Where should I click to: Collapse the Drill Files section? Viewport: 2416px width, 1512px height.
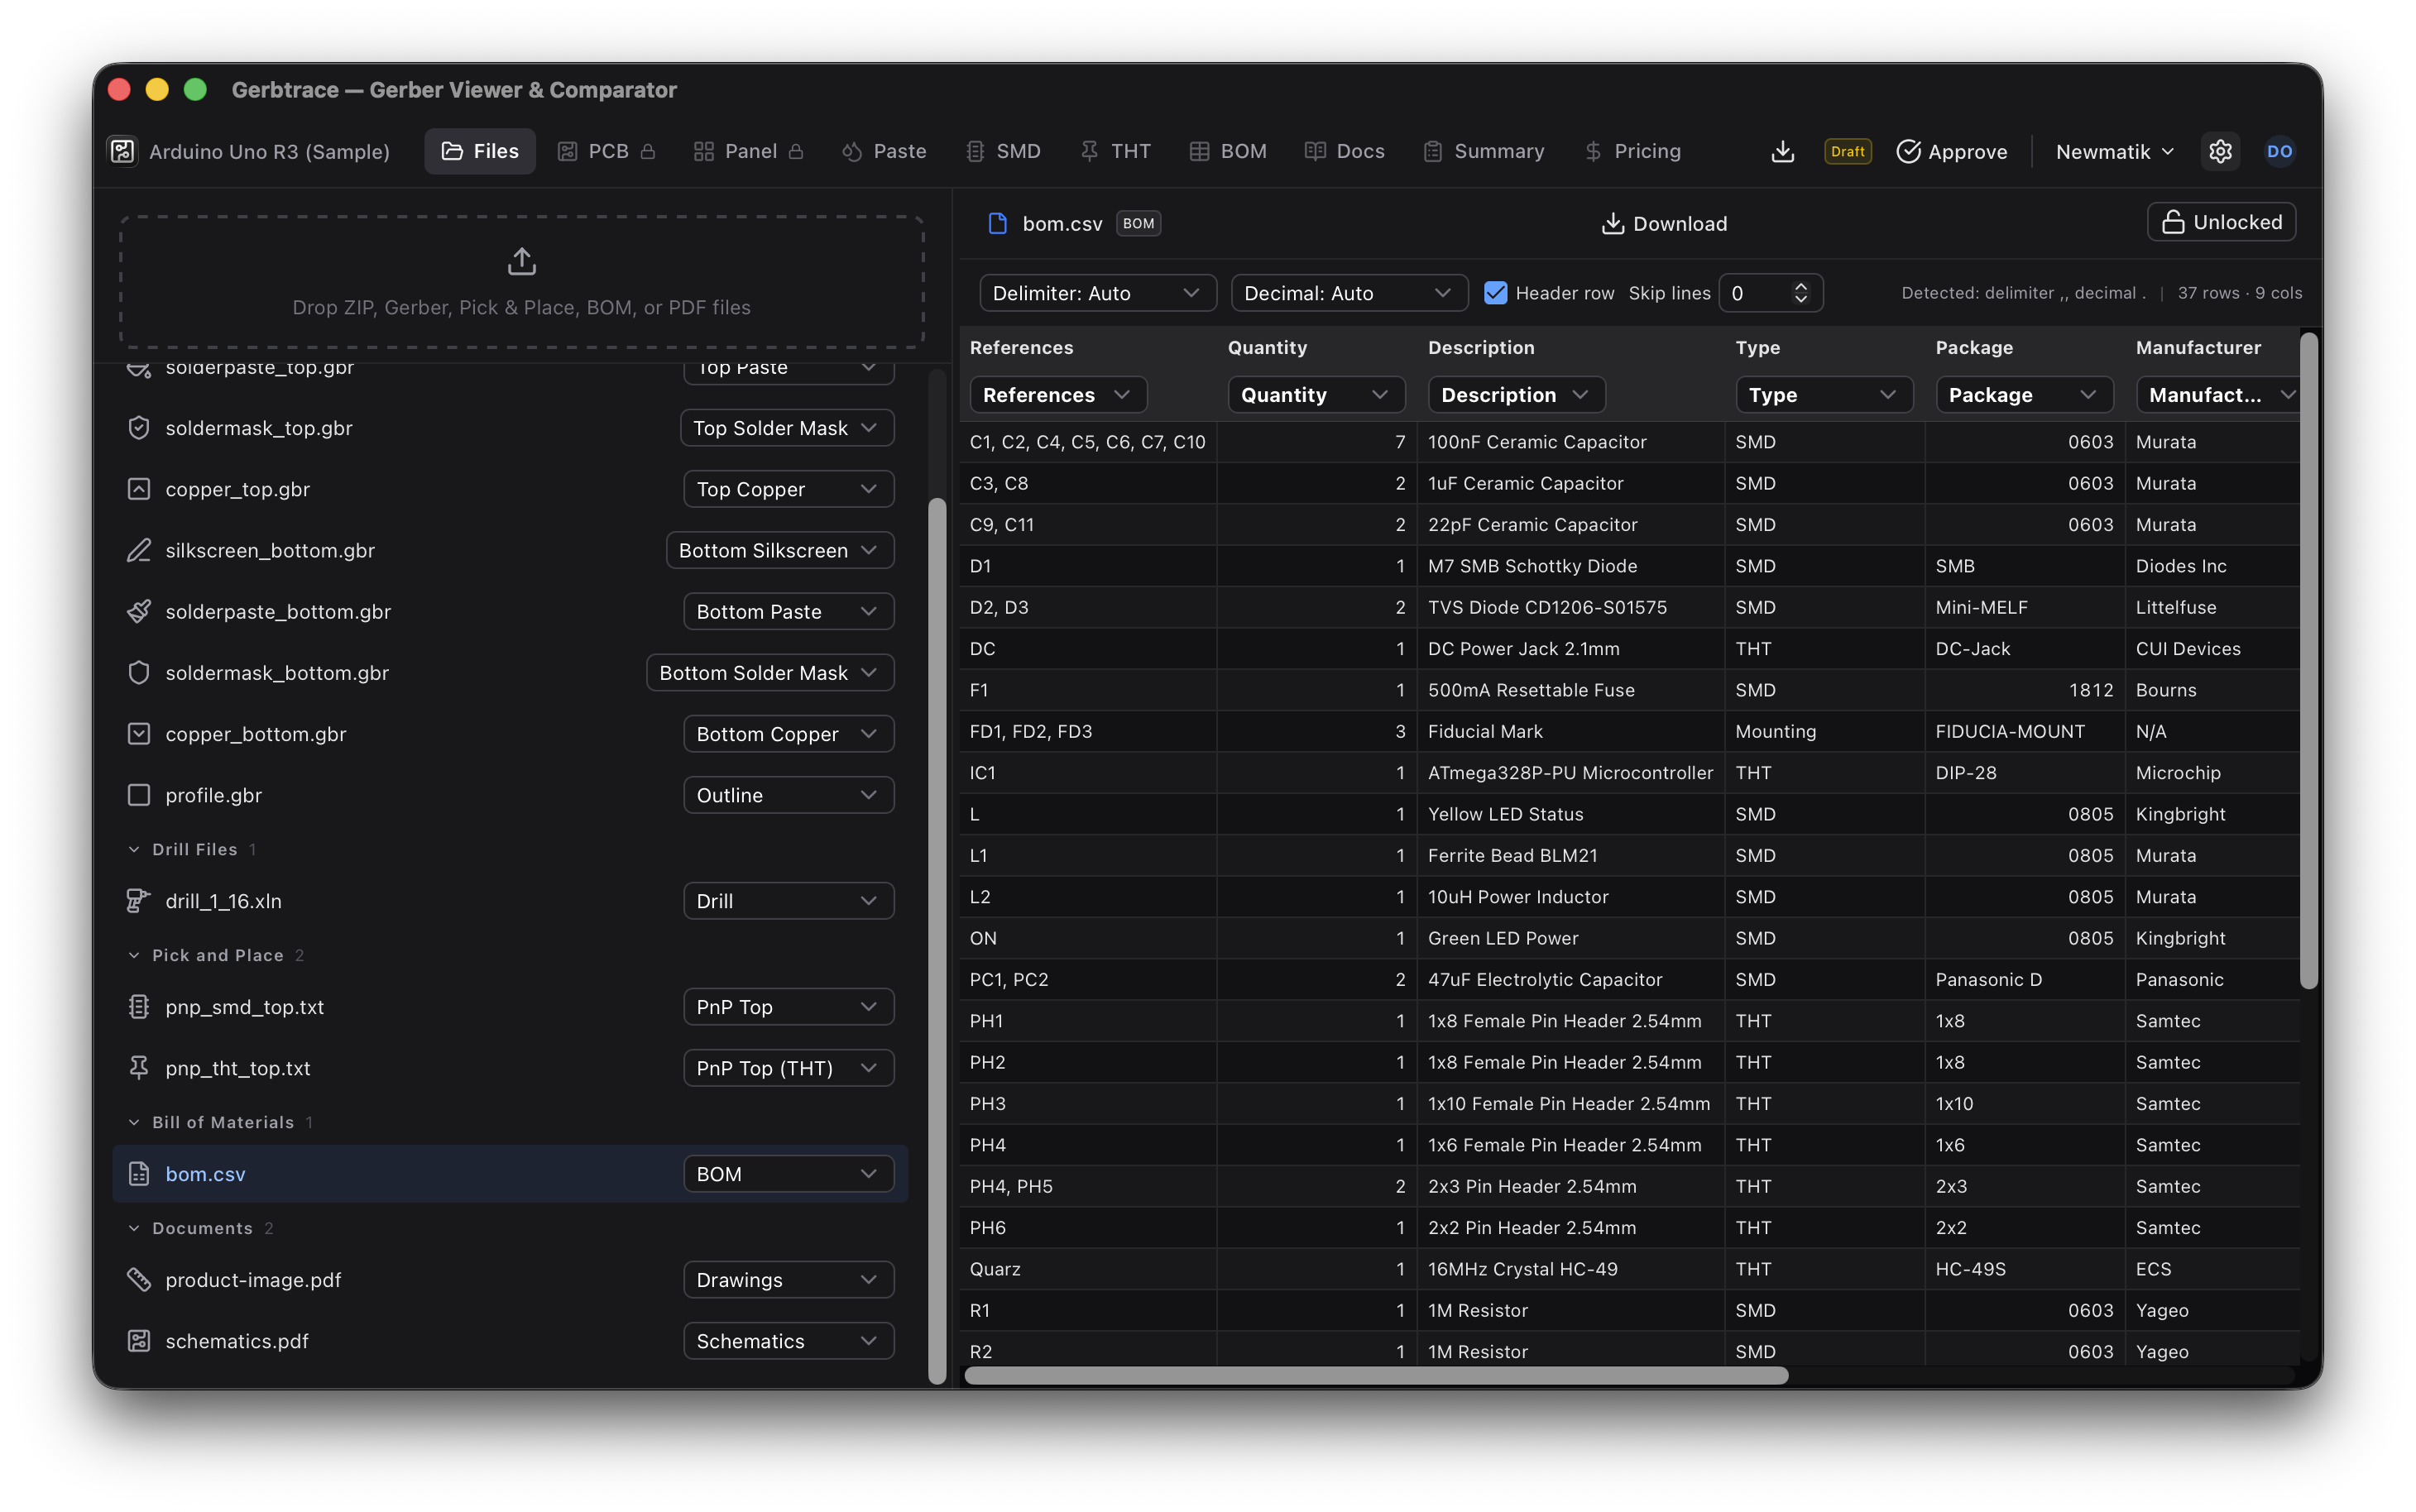point(194,849)
